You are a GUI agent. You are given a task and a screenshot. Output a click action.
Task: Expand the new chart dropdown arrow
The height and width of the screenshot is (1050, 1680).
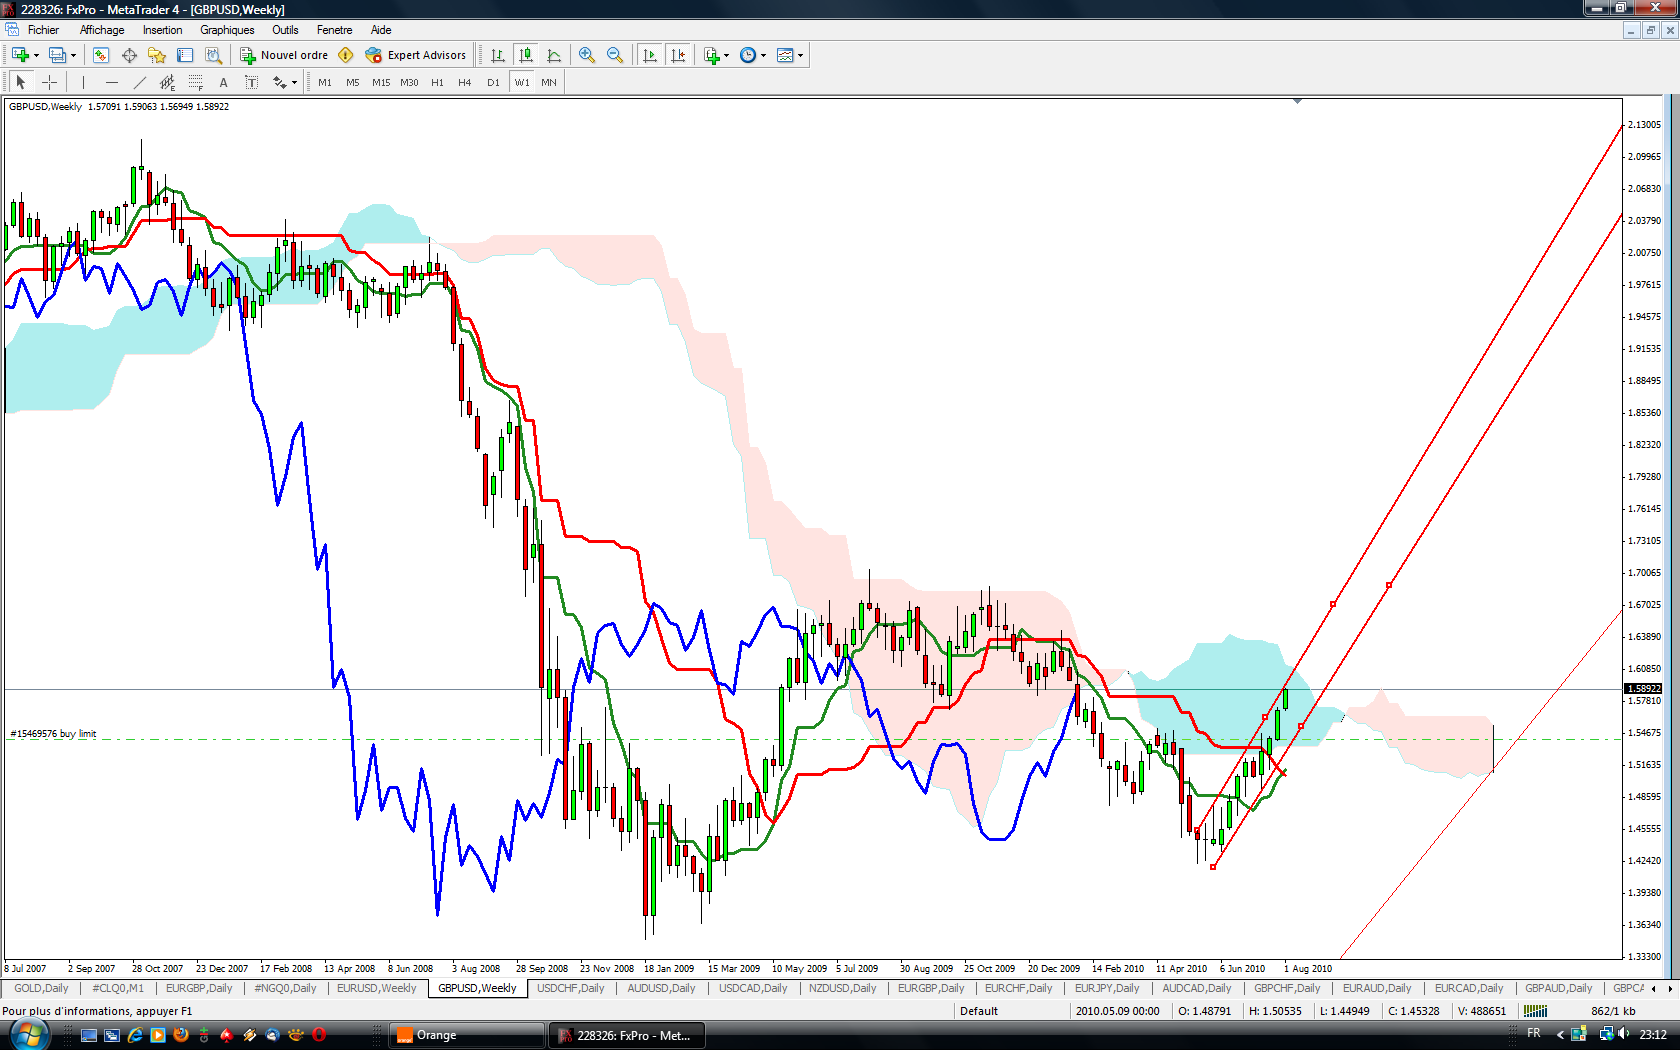pos(36,55)
